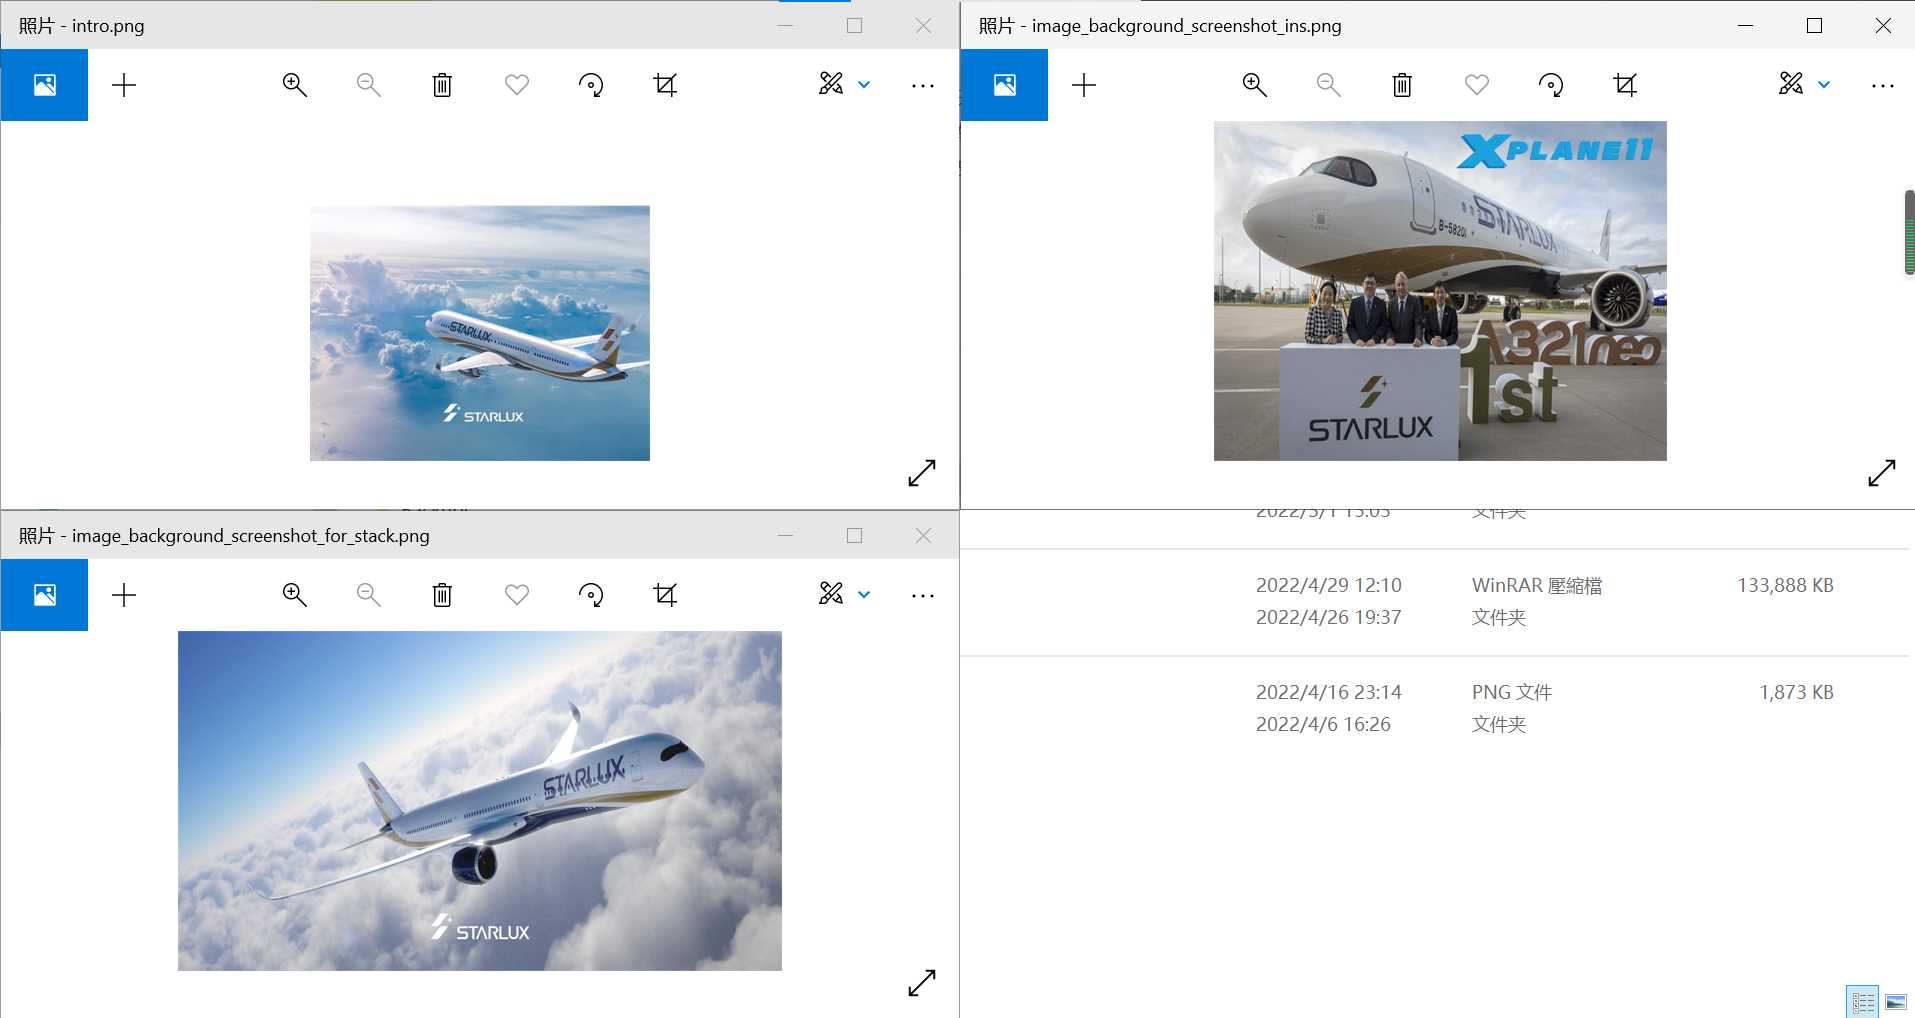Close the intro.png window
Screen dimensions: 1915x1018
click(923, 25)
